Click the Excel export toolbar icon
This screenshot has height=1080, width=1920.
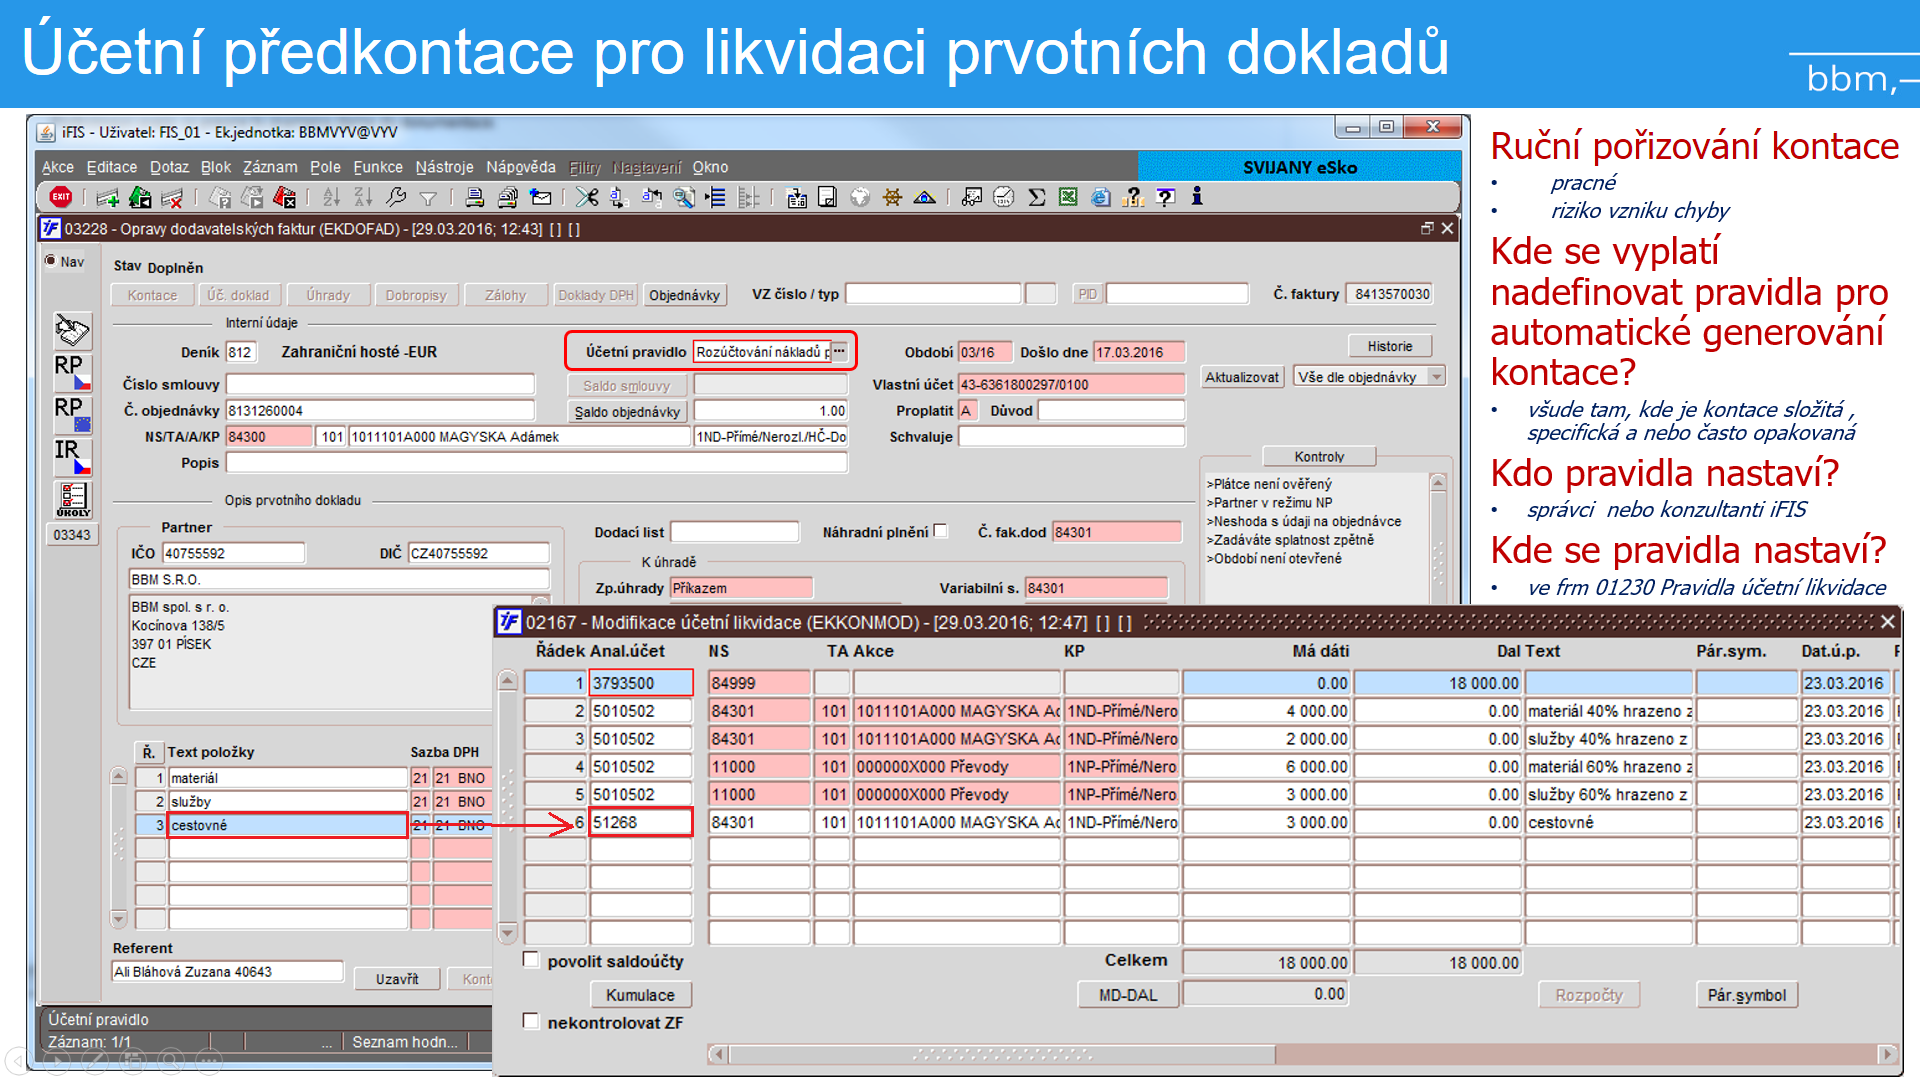click(1068, 198)
